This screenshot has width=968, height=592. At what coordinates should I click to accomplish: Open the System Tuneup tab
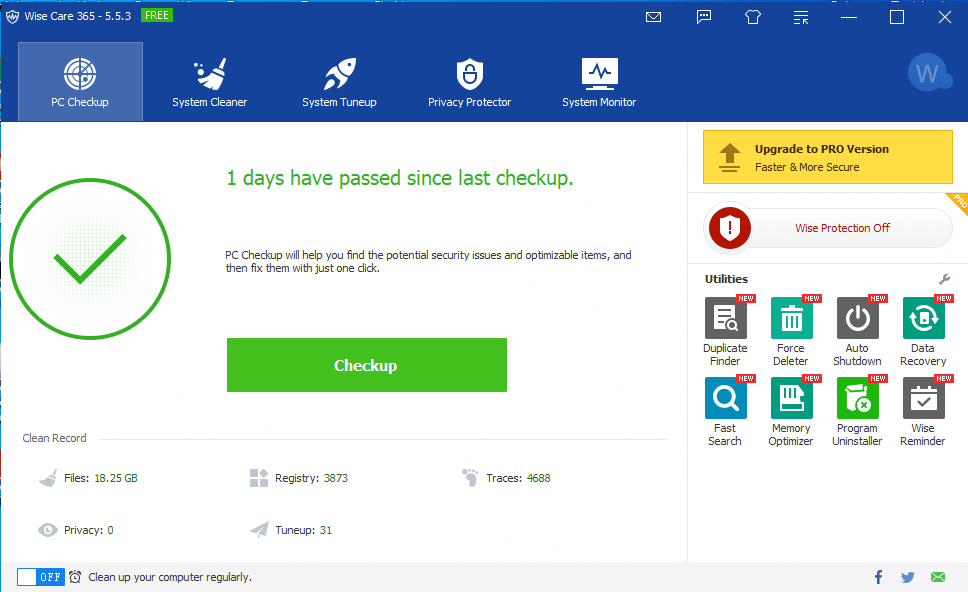click(x=339, y=81)
